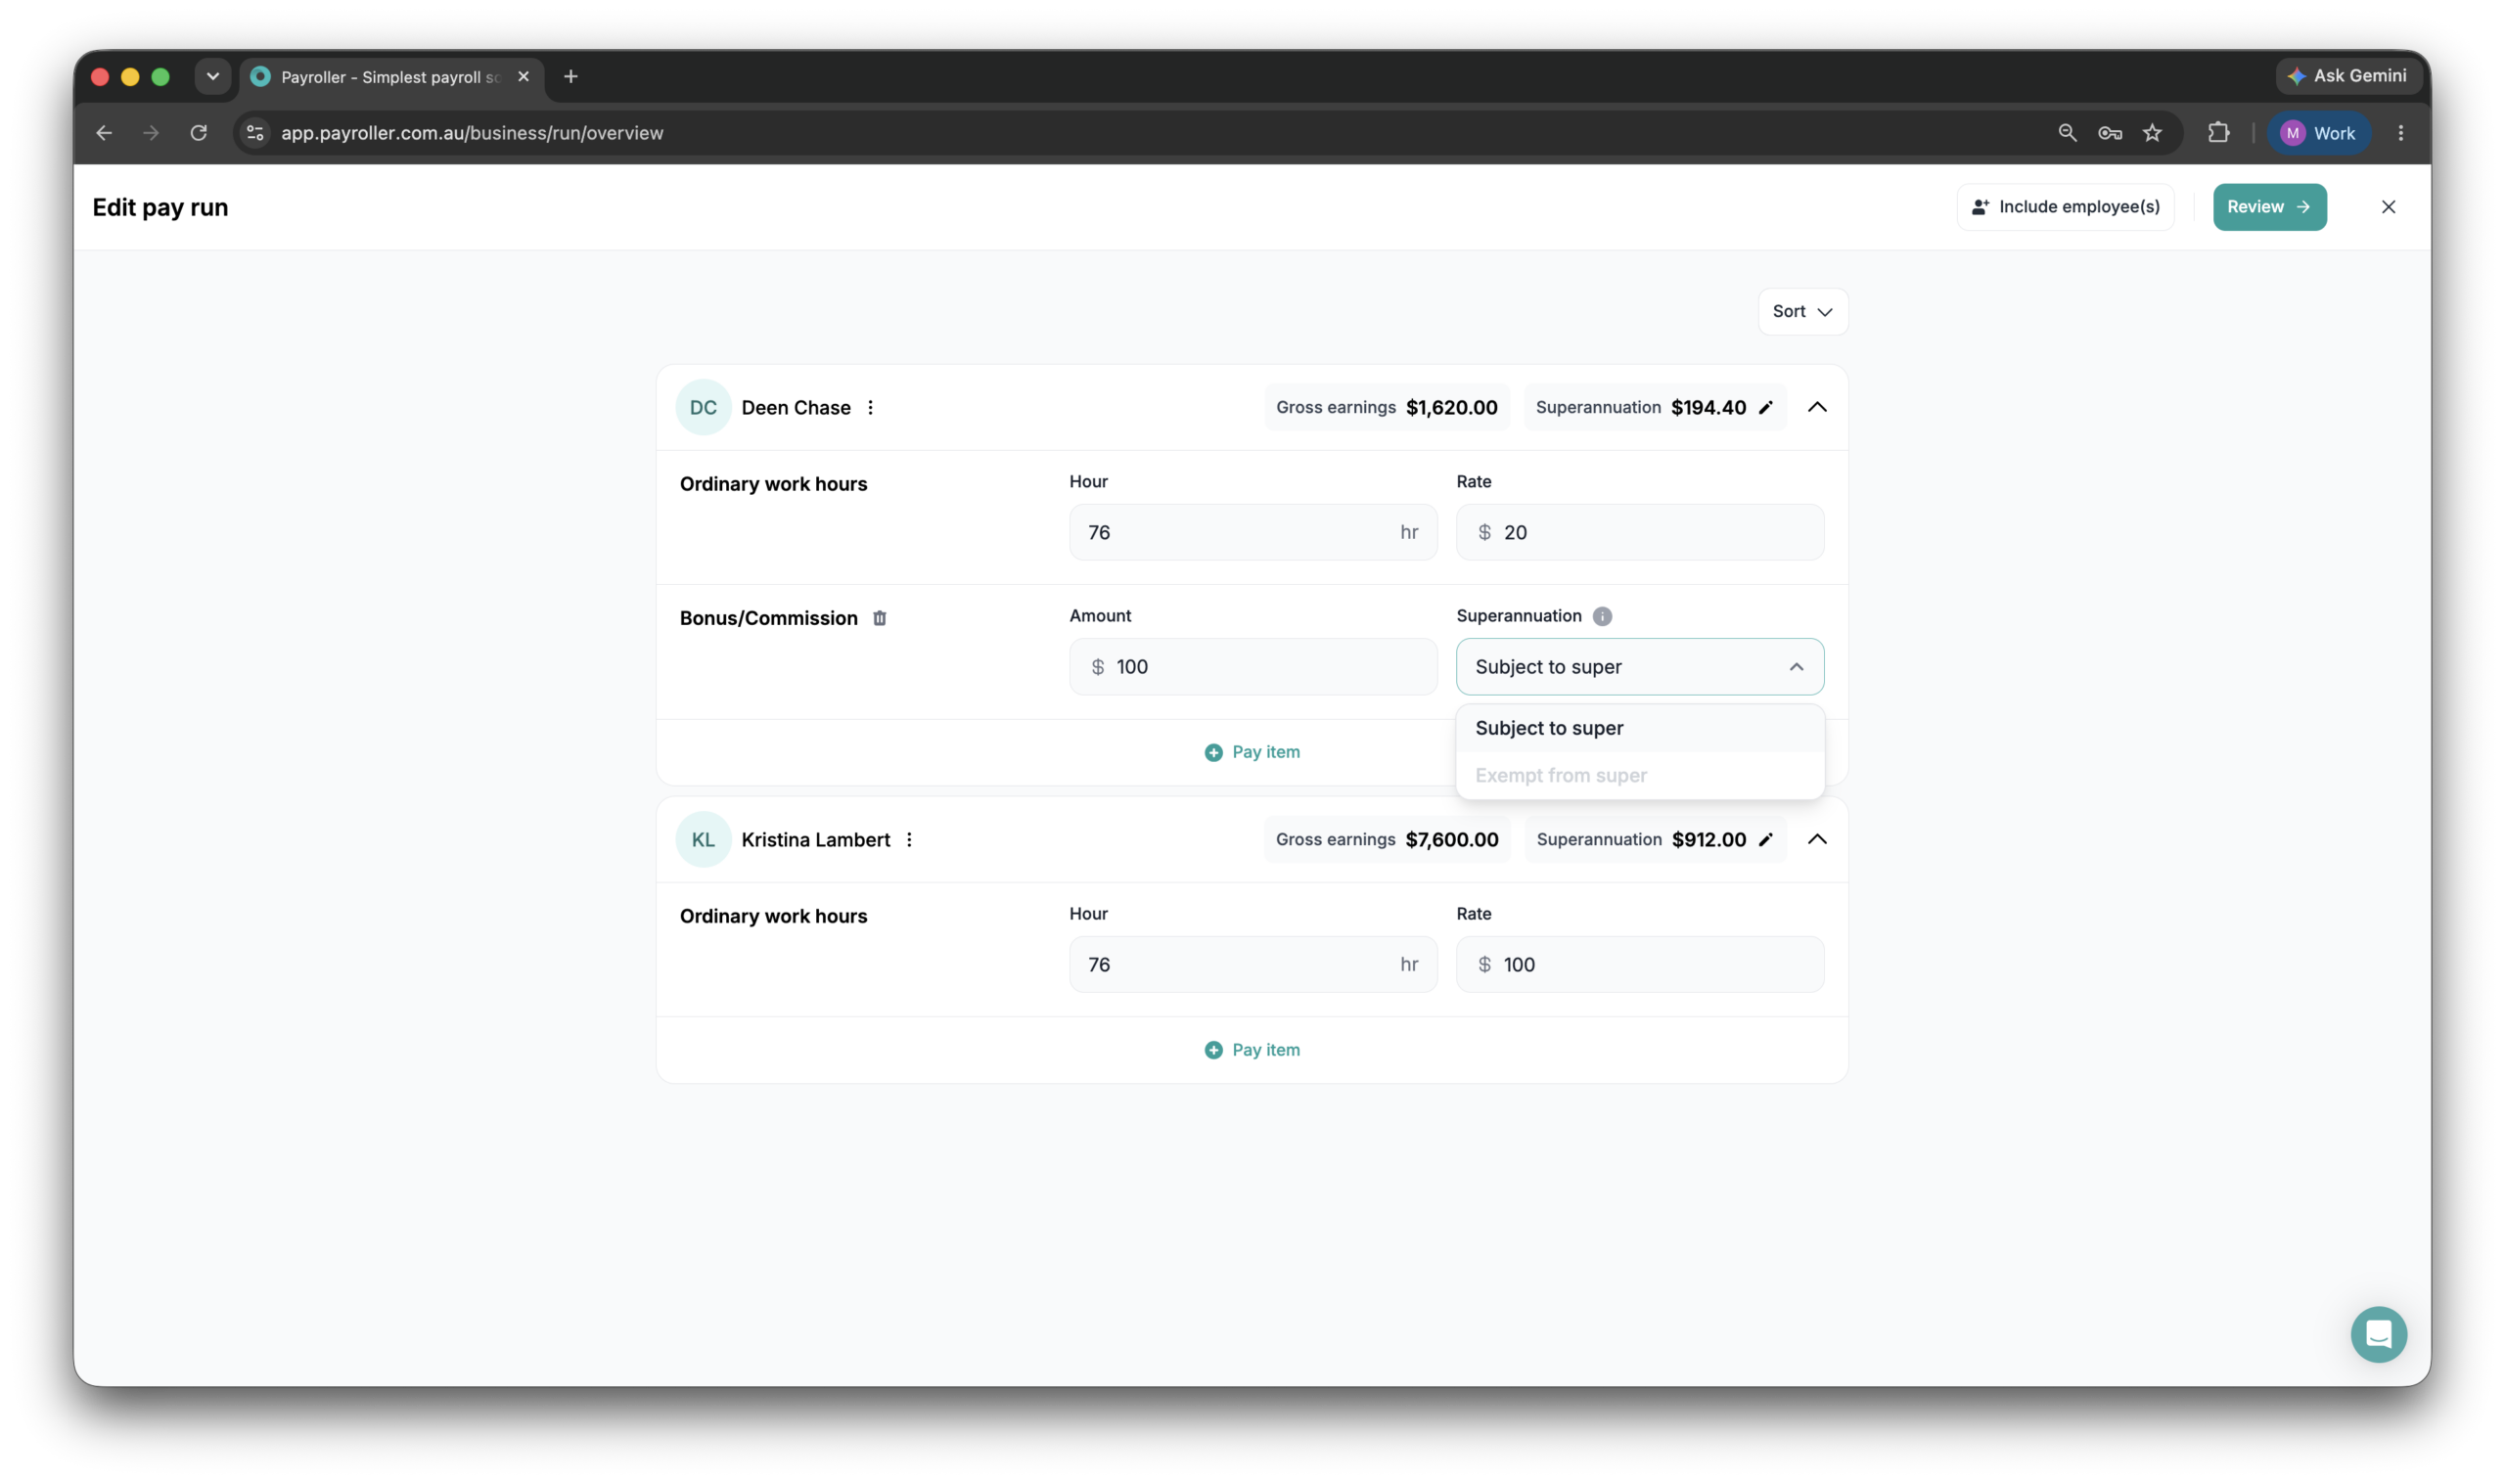Select the Subject to super option
This screenshot has height=1484, width=2505.
(1640, 728)
